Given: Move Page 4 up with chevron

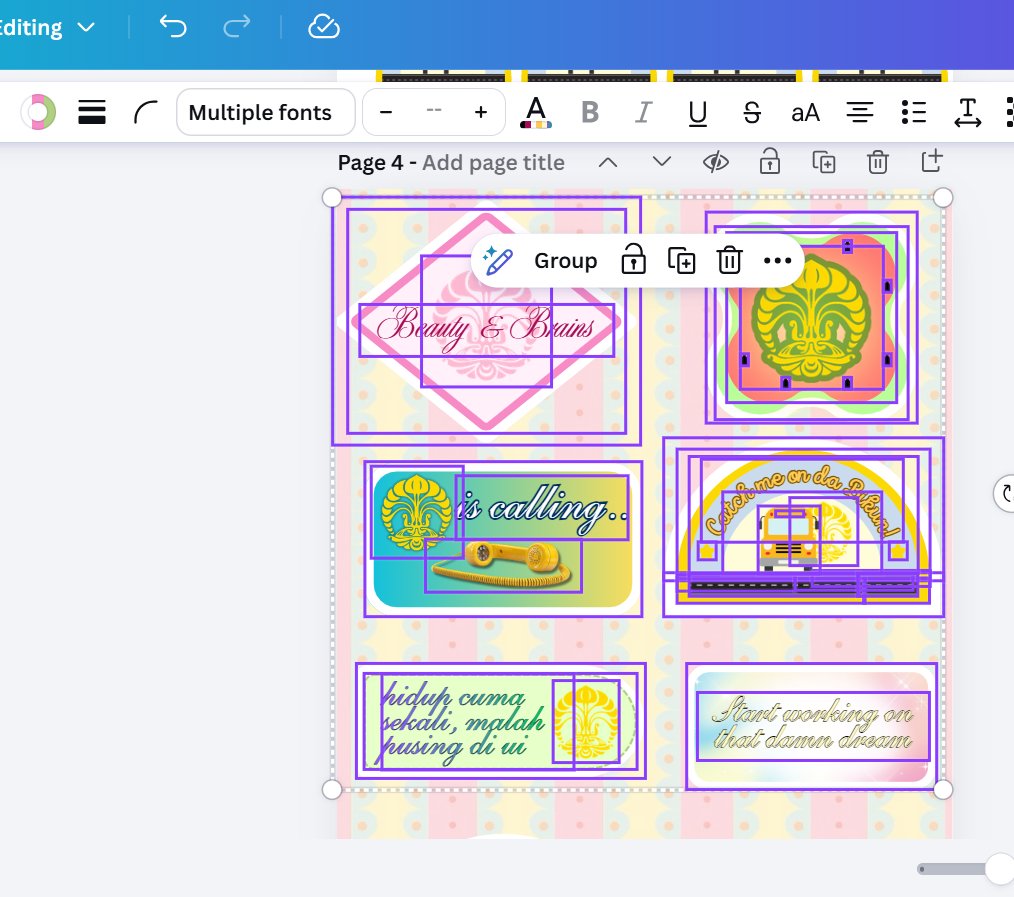Looking at the screenshot, I should [x=608, y=162].
